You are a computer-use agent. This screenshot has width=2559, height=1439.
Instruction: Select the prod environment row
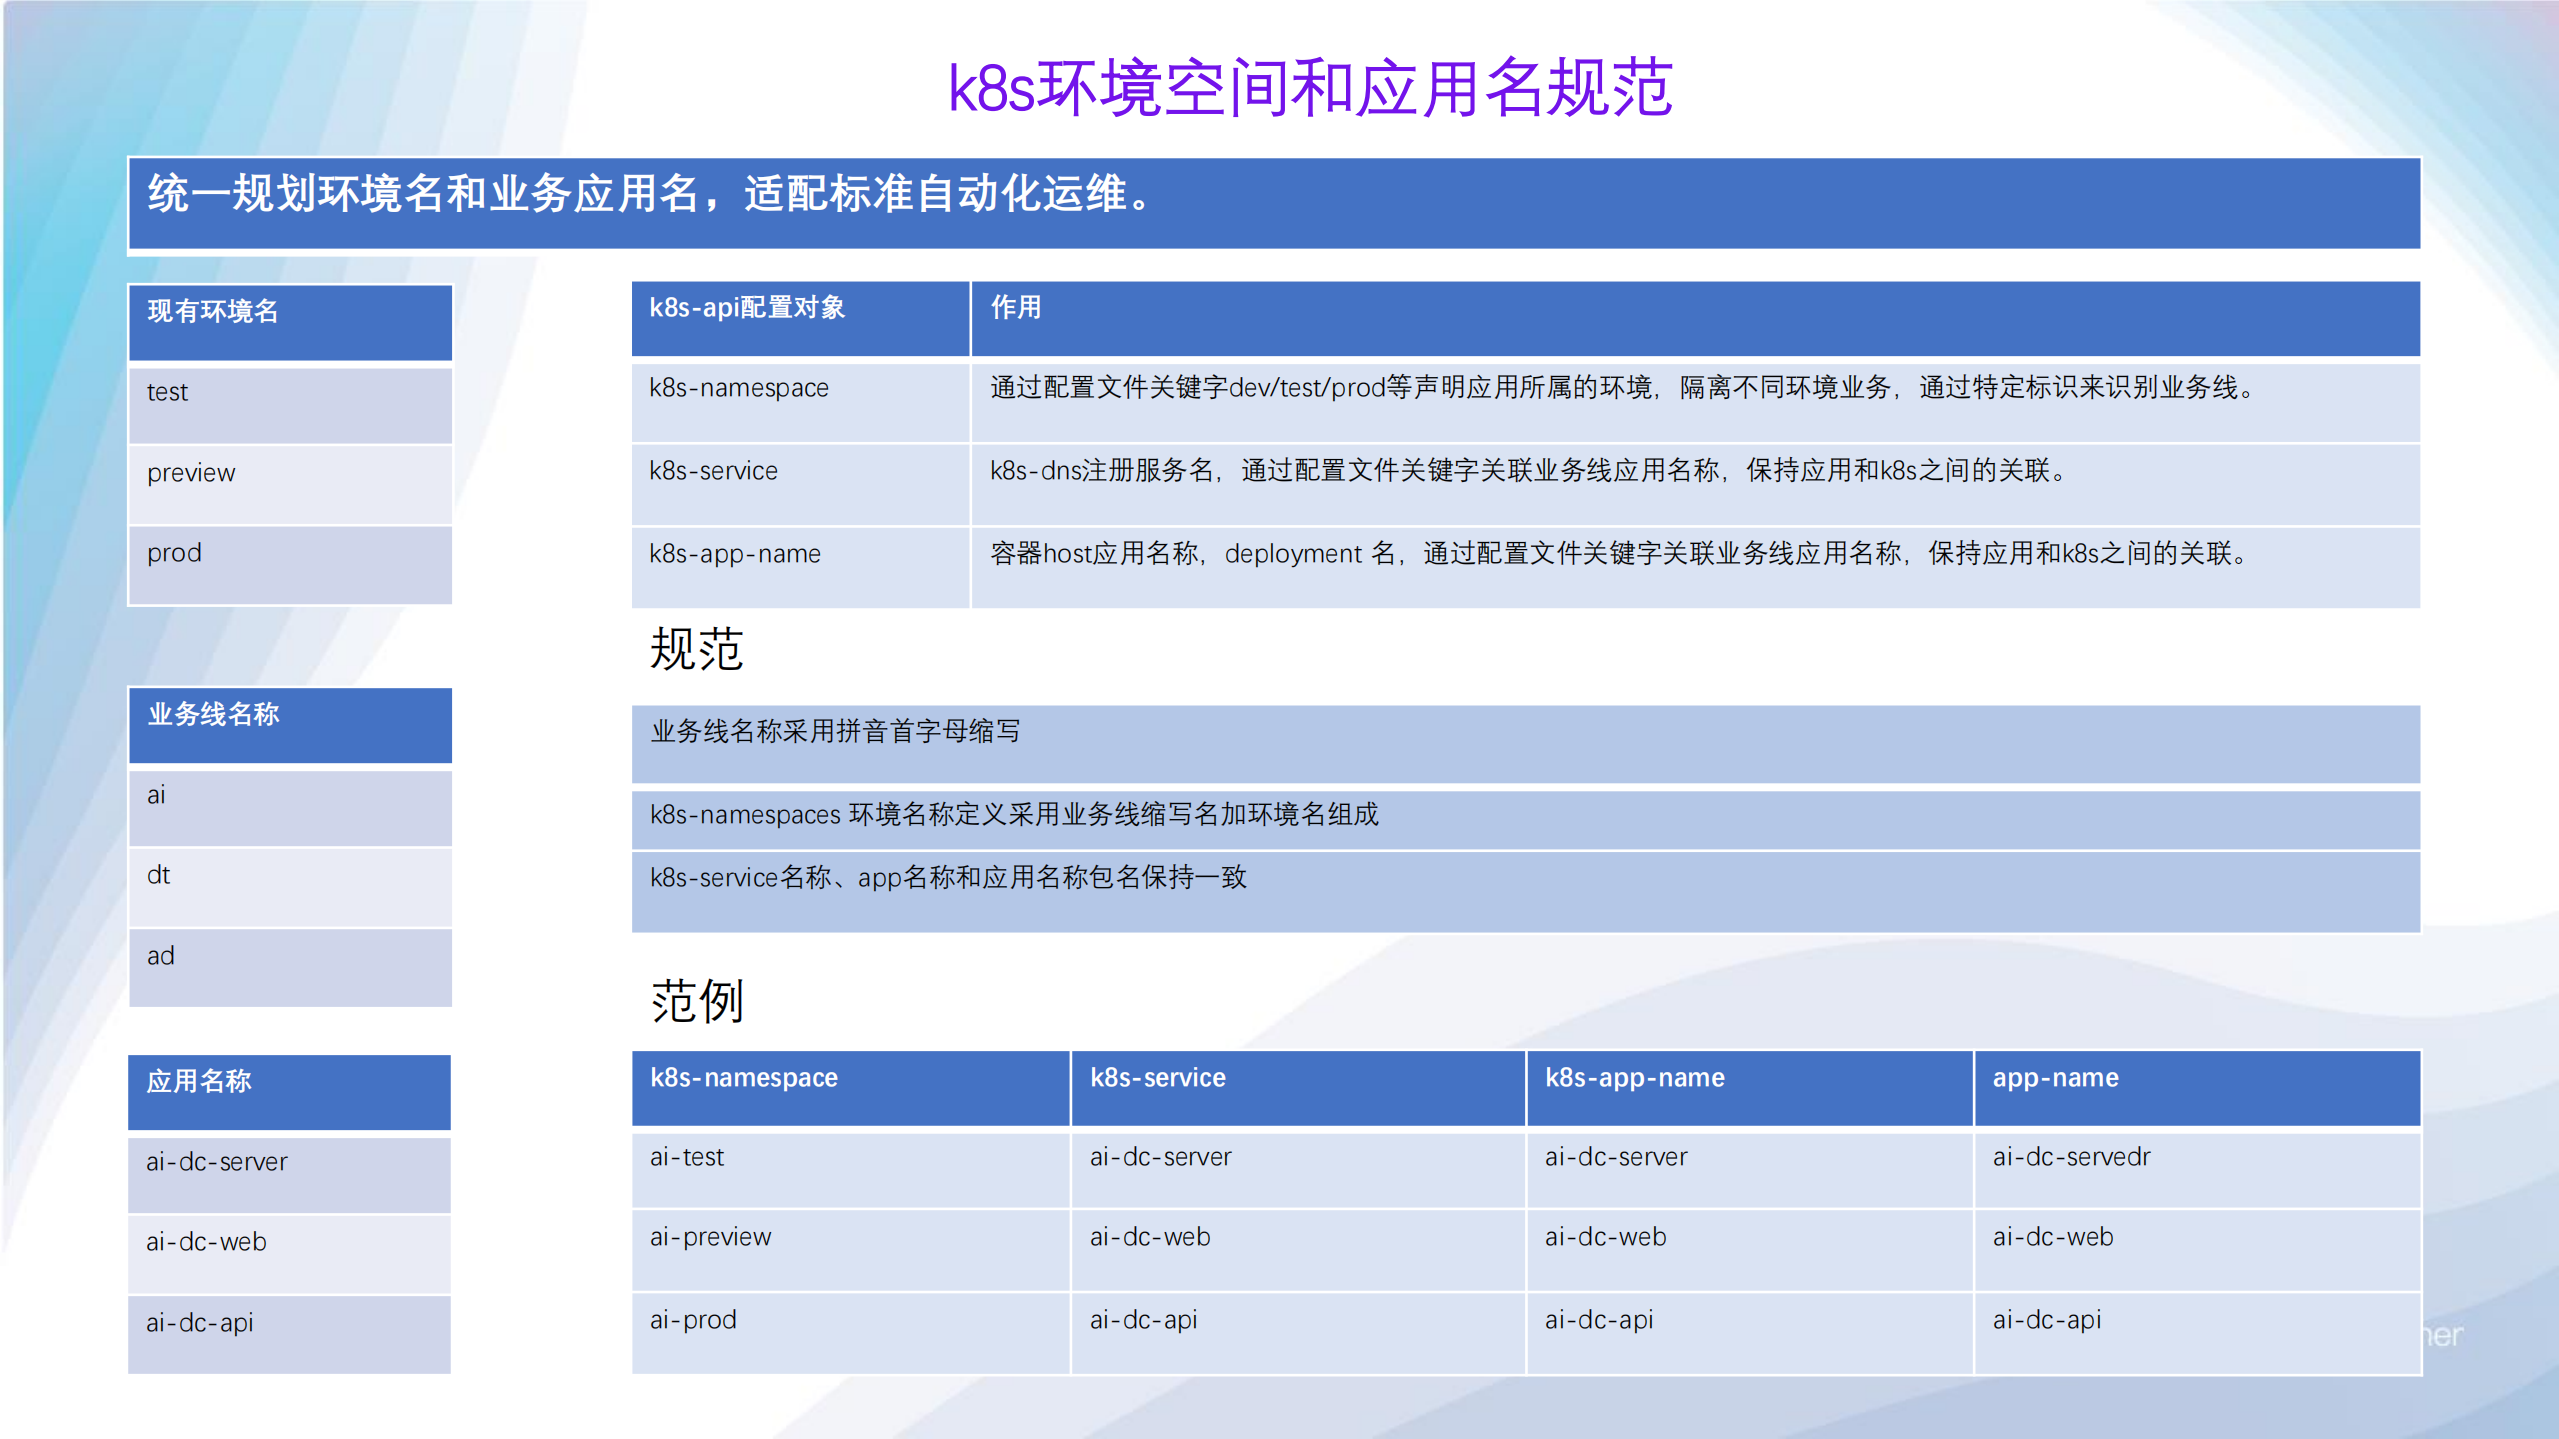[x=288, y=564]
